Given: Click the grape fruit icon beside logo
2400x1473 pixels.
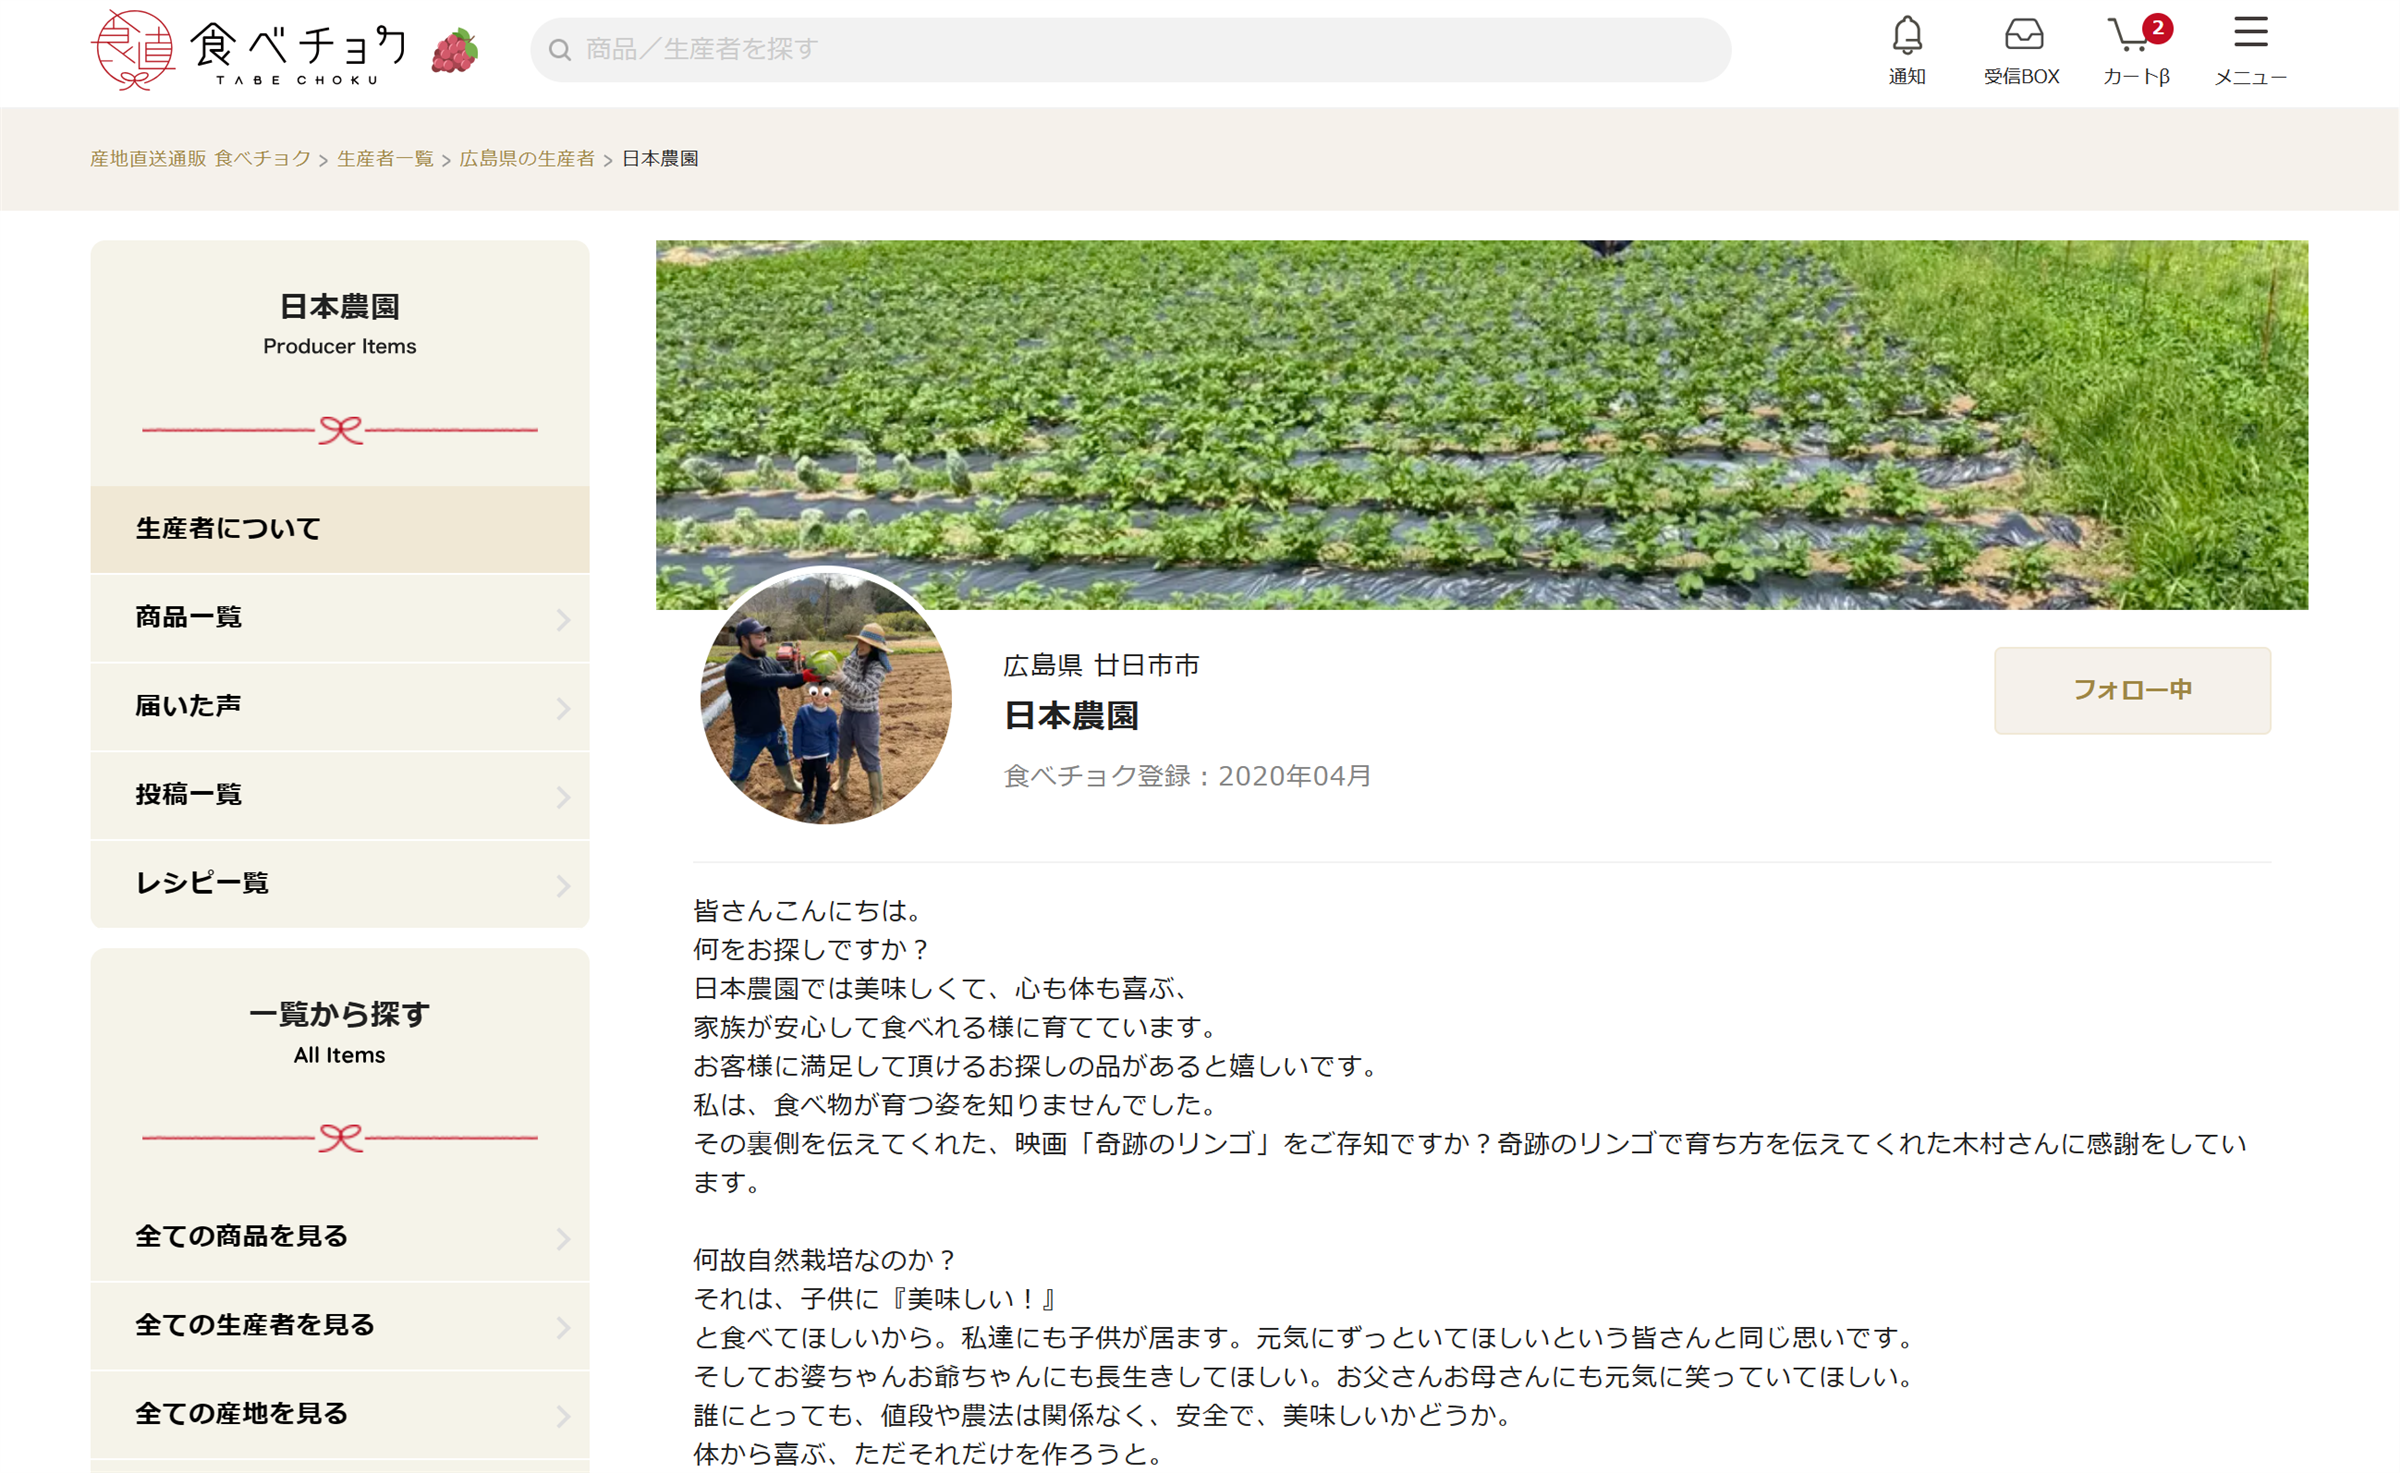Looking at the screenshot, I should [x=455, y=50].
